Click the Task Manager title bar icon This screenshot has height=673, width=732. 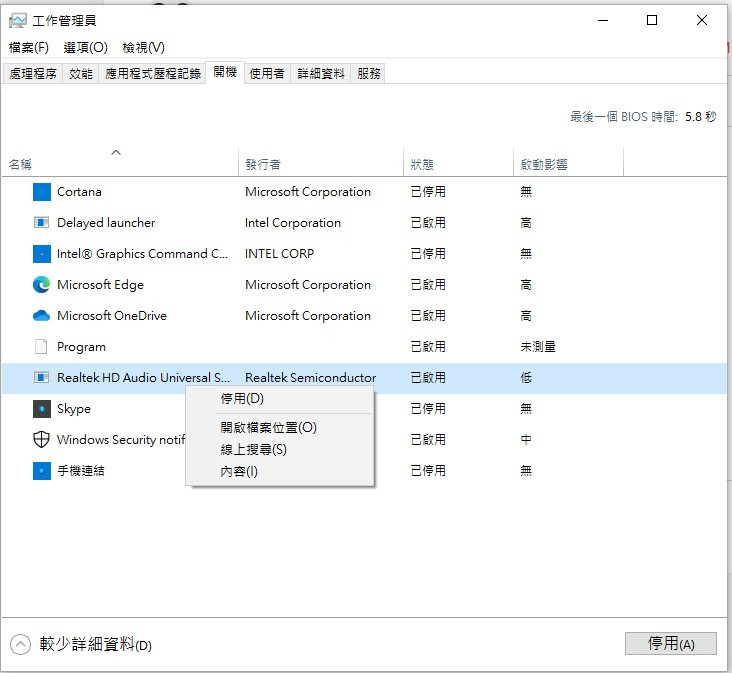coord(18,21)
